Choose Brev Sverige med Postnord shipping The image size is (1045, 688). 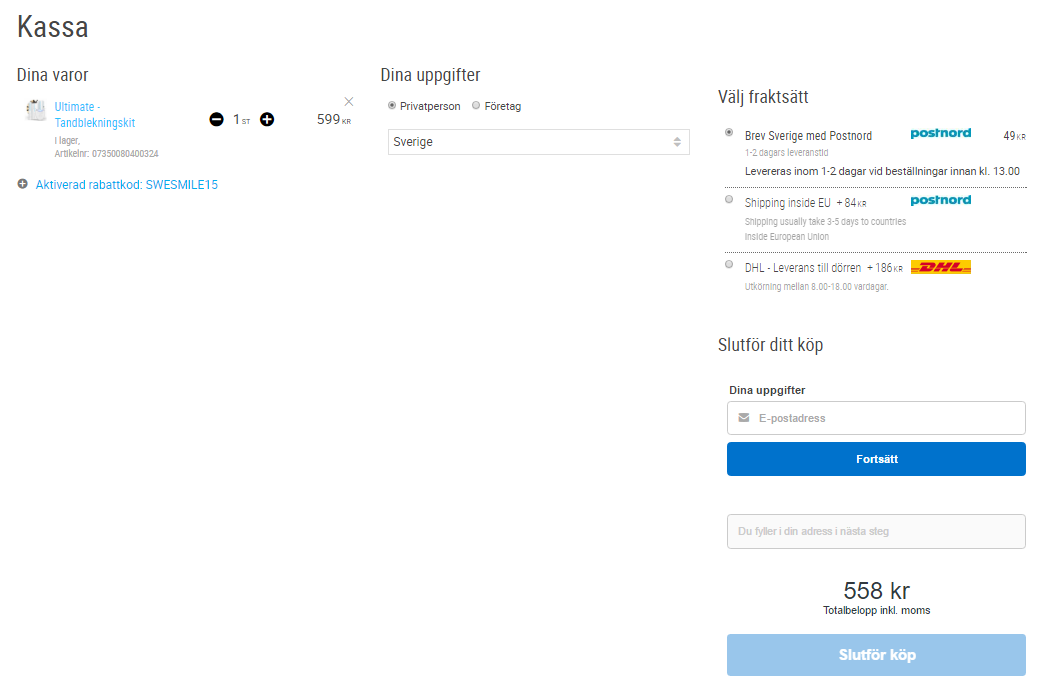(x=729, y=132)
